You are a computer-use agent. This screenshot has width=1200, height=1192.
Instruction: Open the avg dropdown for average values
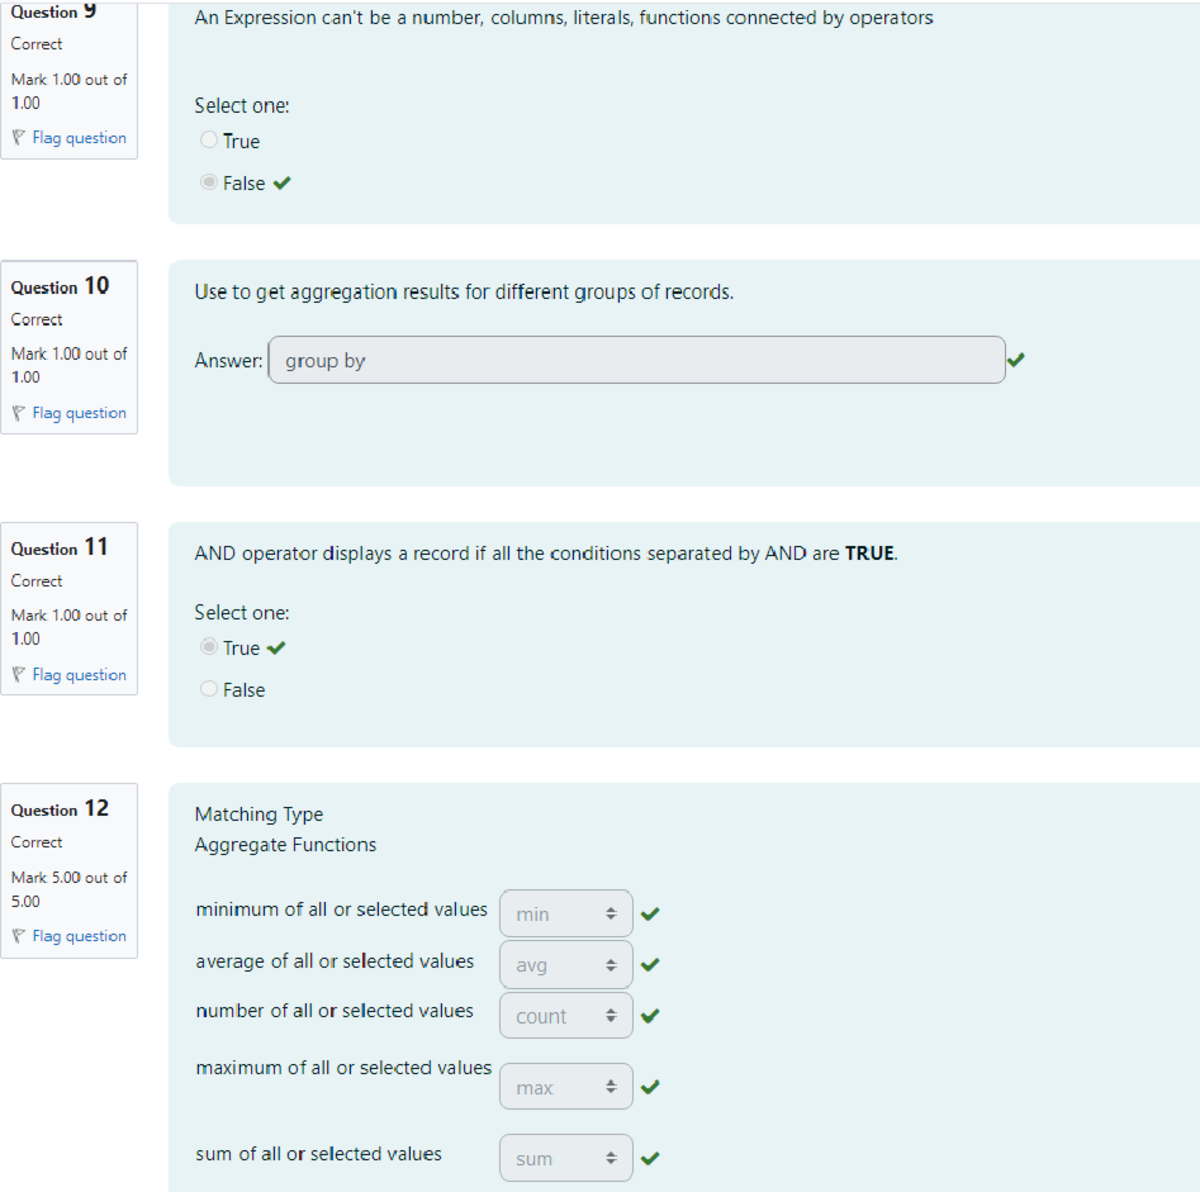(566, 965)
